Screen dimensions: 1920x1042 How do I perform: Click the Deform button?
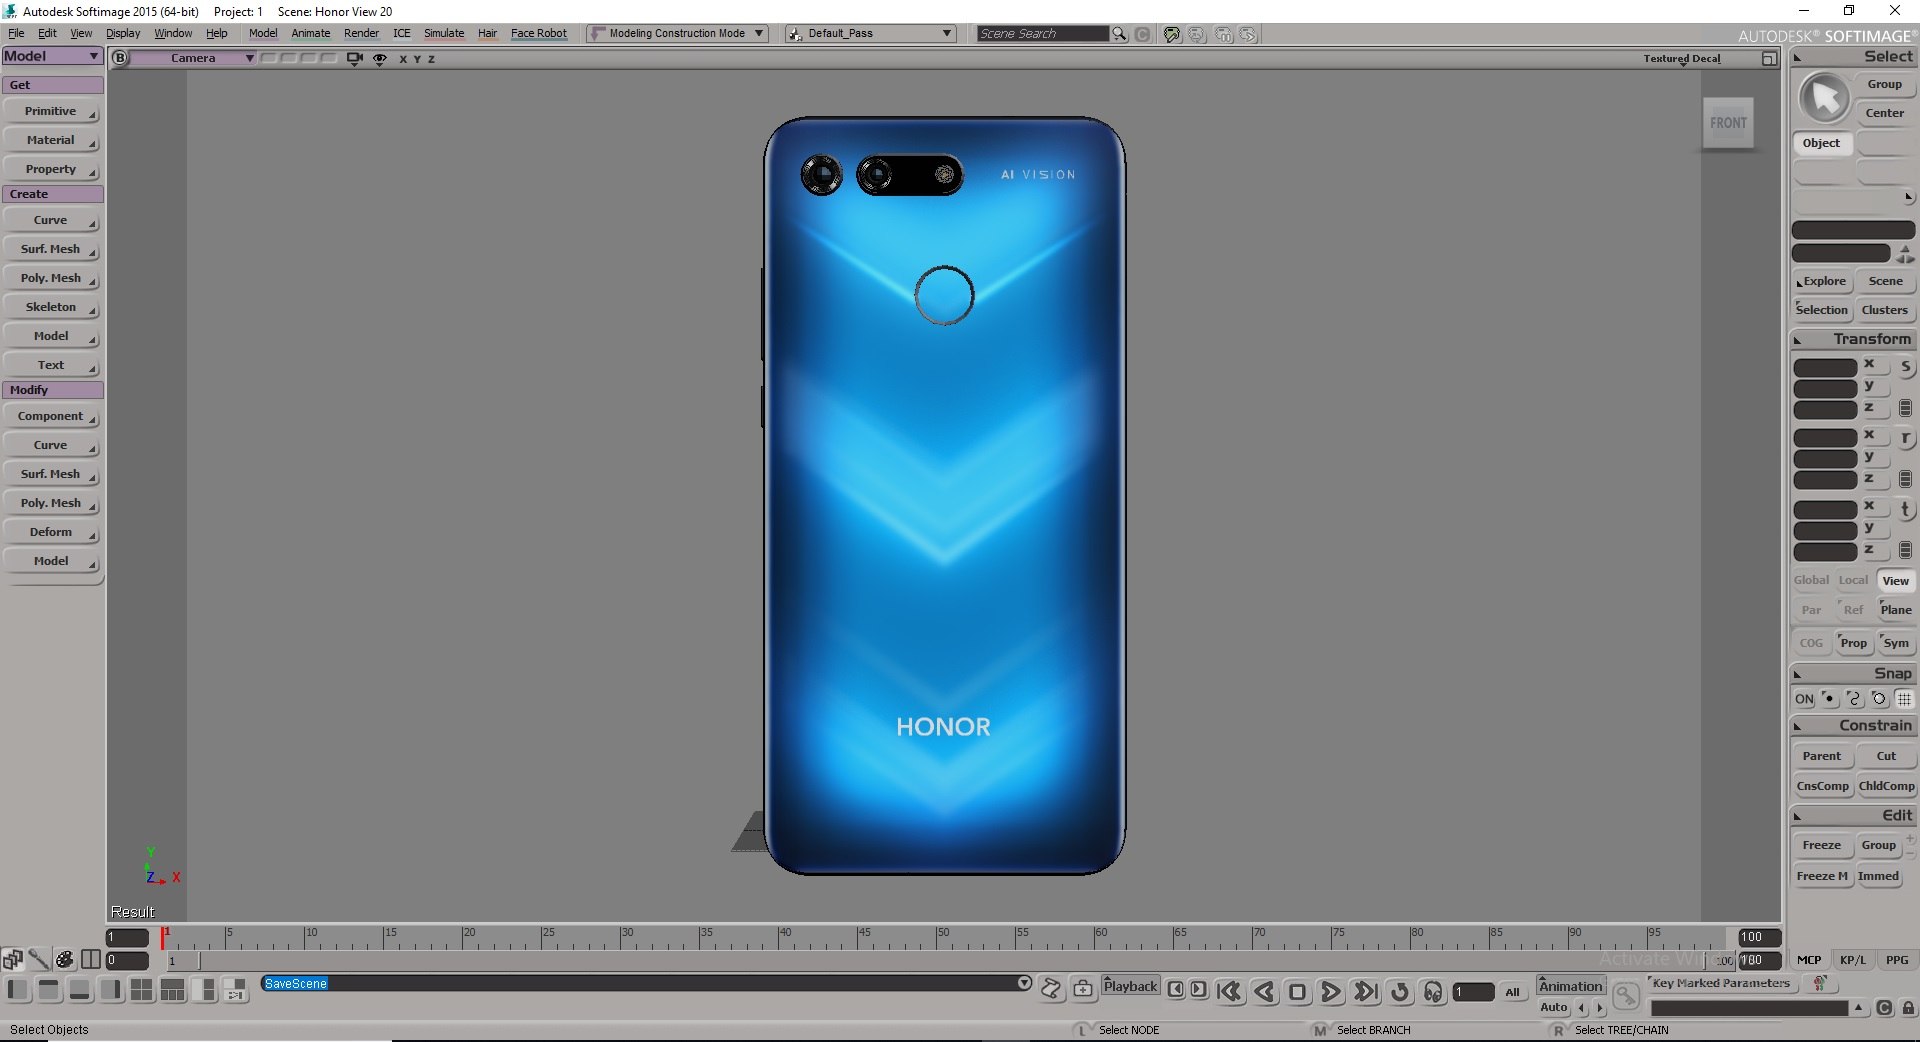[51, 533]
